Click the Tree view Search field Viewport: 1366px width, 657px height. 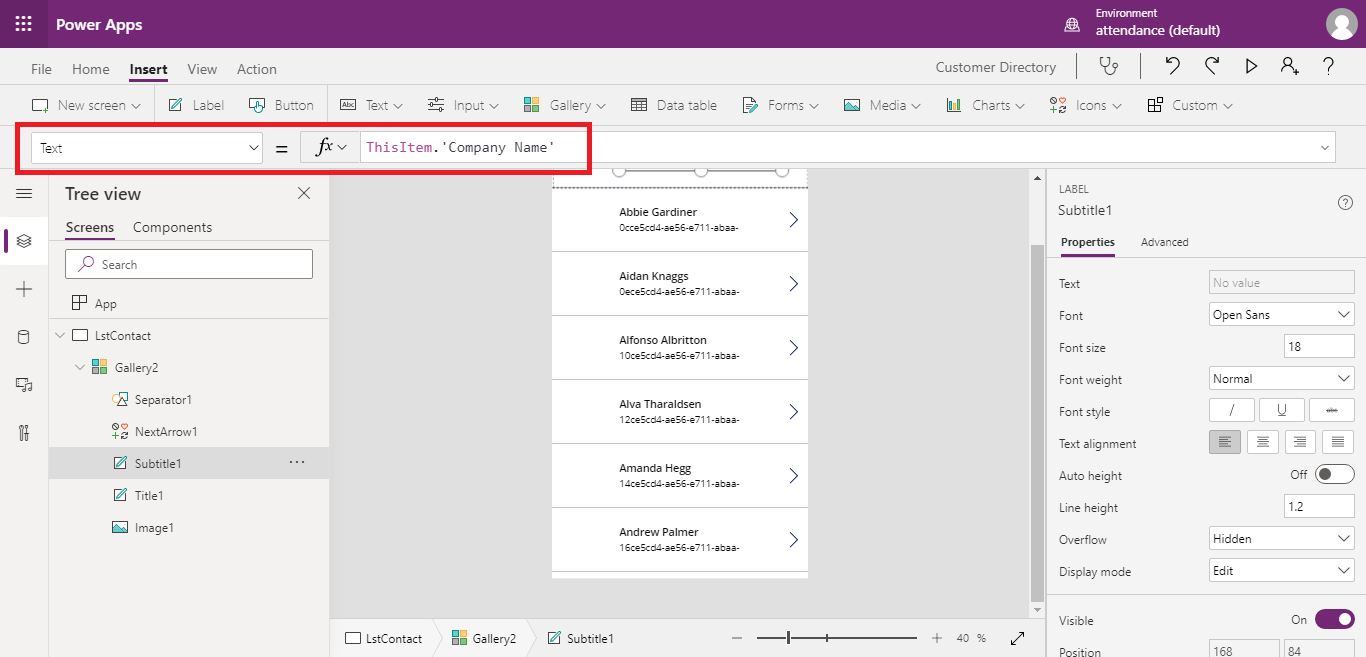click(189, 264)
